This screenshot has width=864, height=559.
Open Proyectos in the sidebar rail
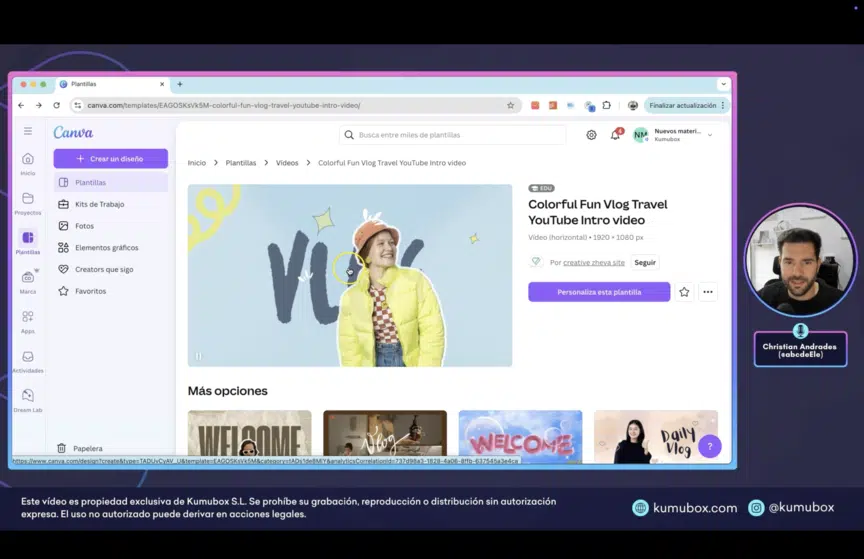click(x=28, y=203)
